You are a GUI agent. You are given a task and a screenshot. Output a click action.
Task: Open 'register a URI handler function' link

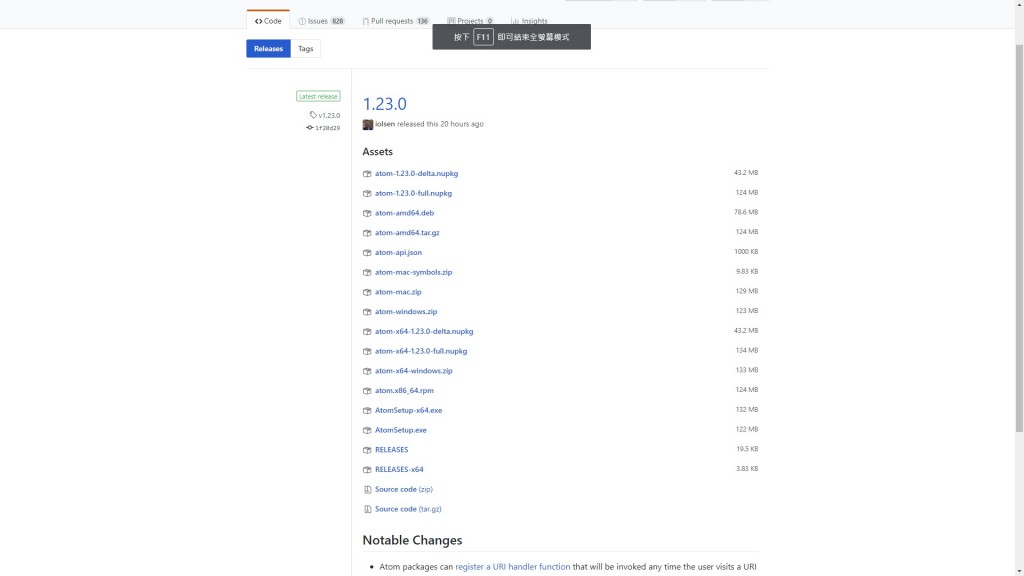(513, 567)
